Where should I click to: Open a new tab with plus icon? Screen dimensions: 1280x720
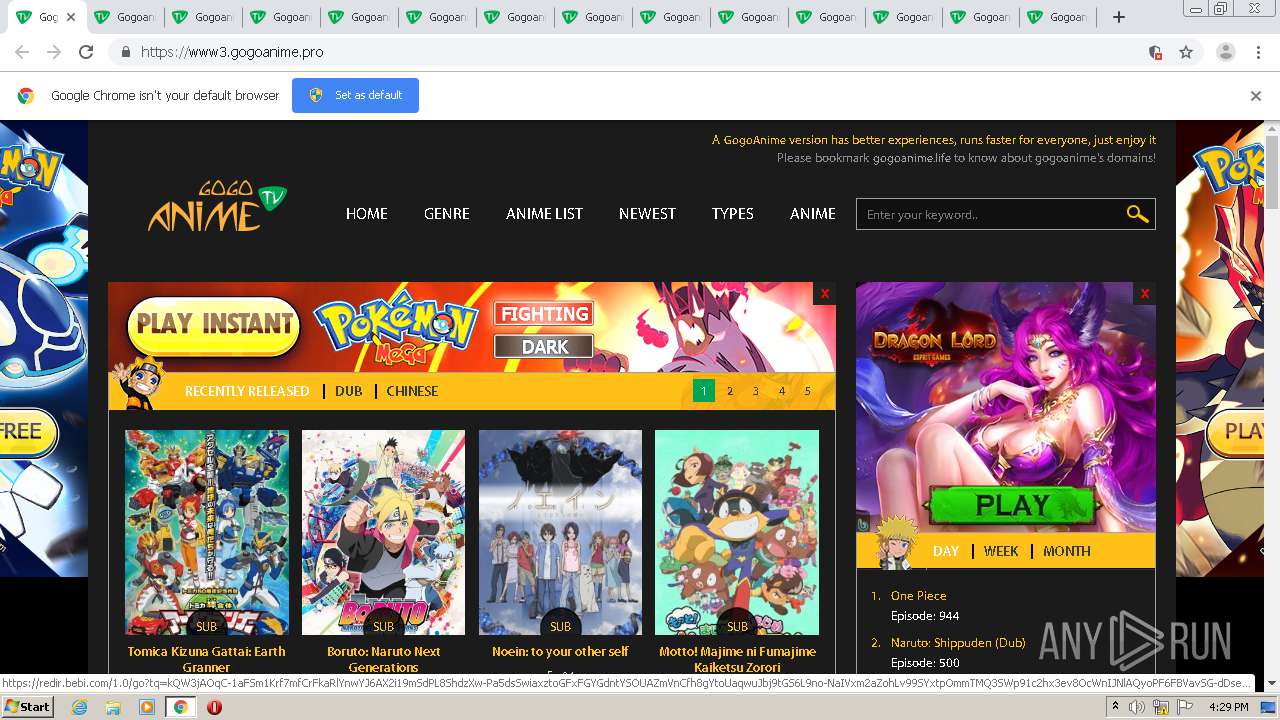[x=1119, y=17]
